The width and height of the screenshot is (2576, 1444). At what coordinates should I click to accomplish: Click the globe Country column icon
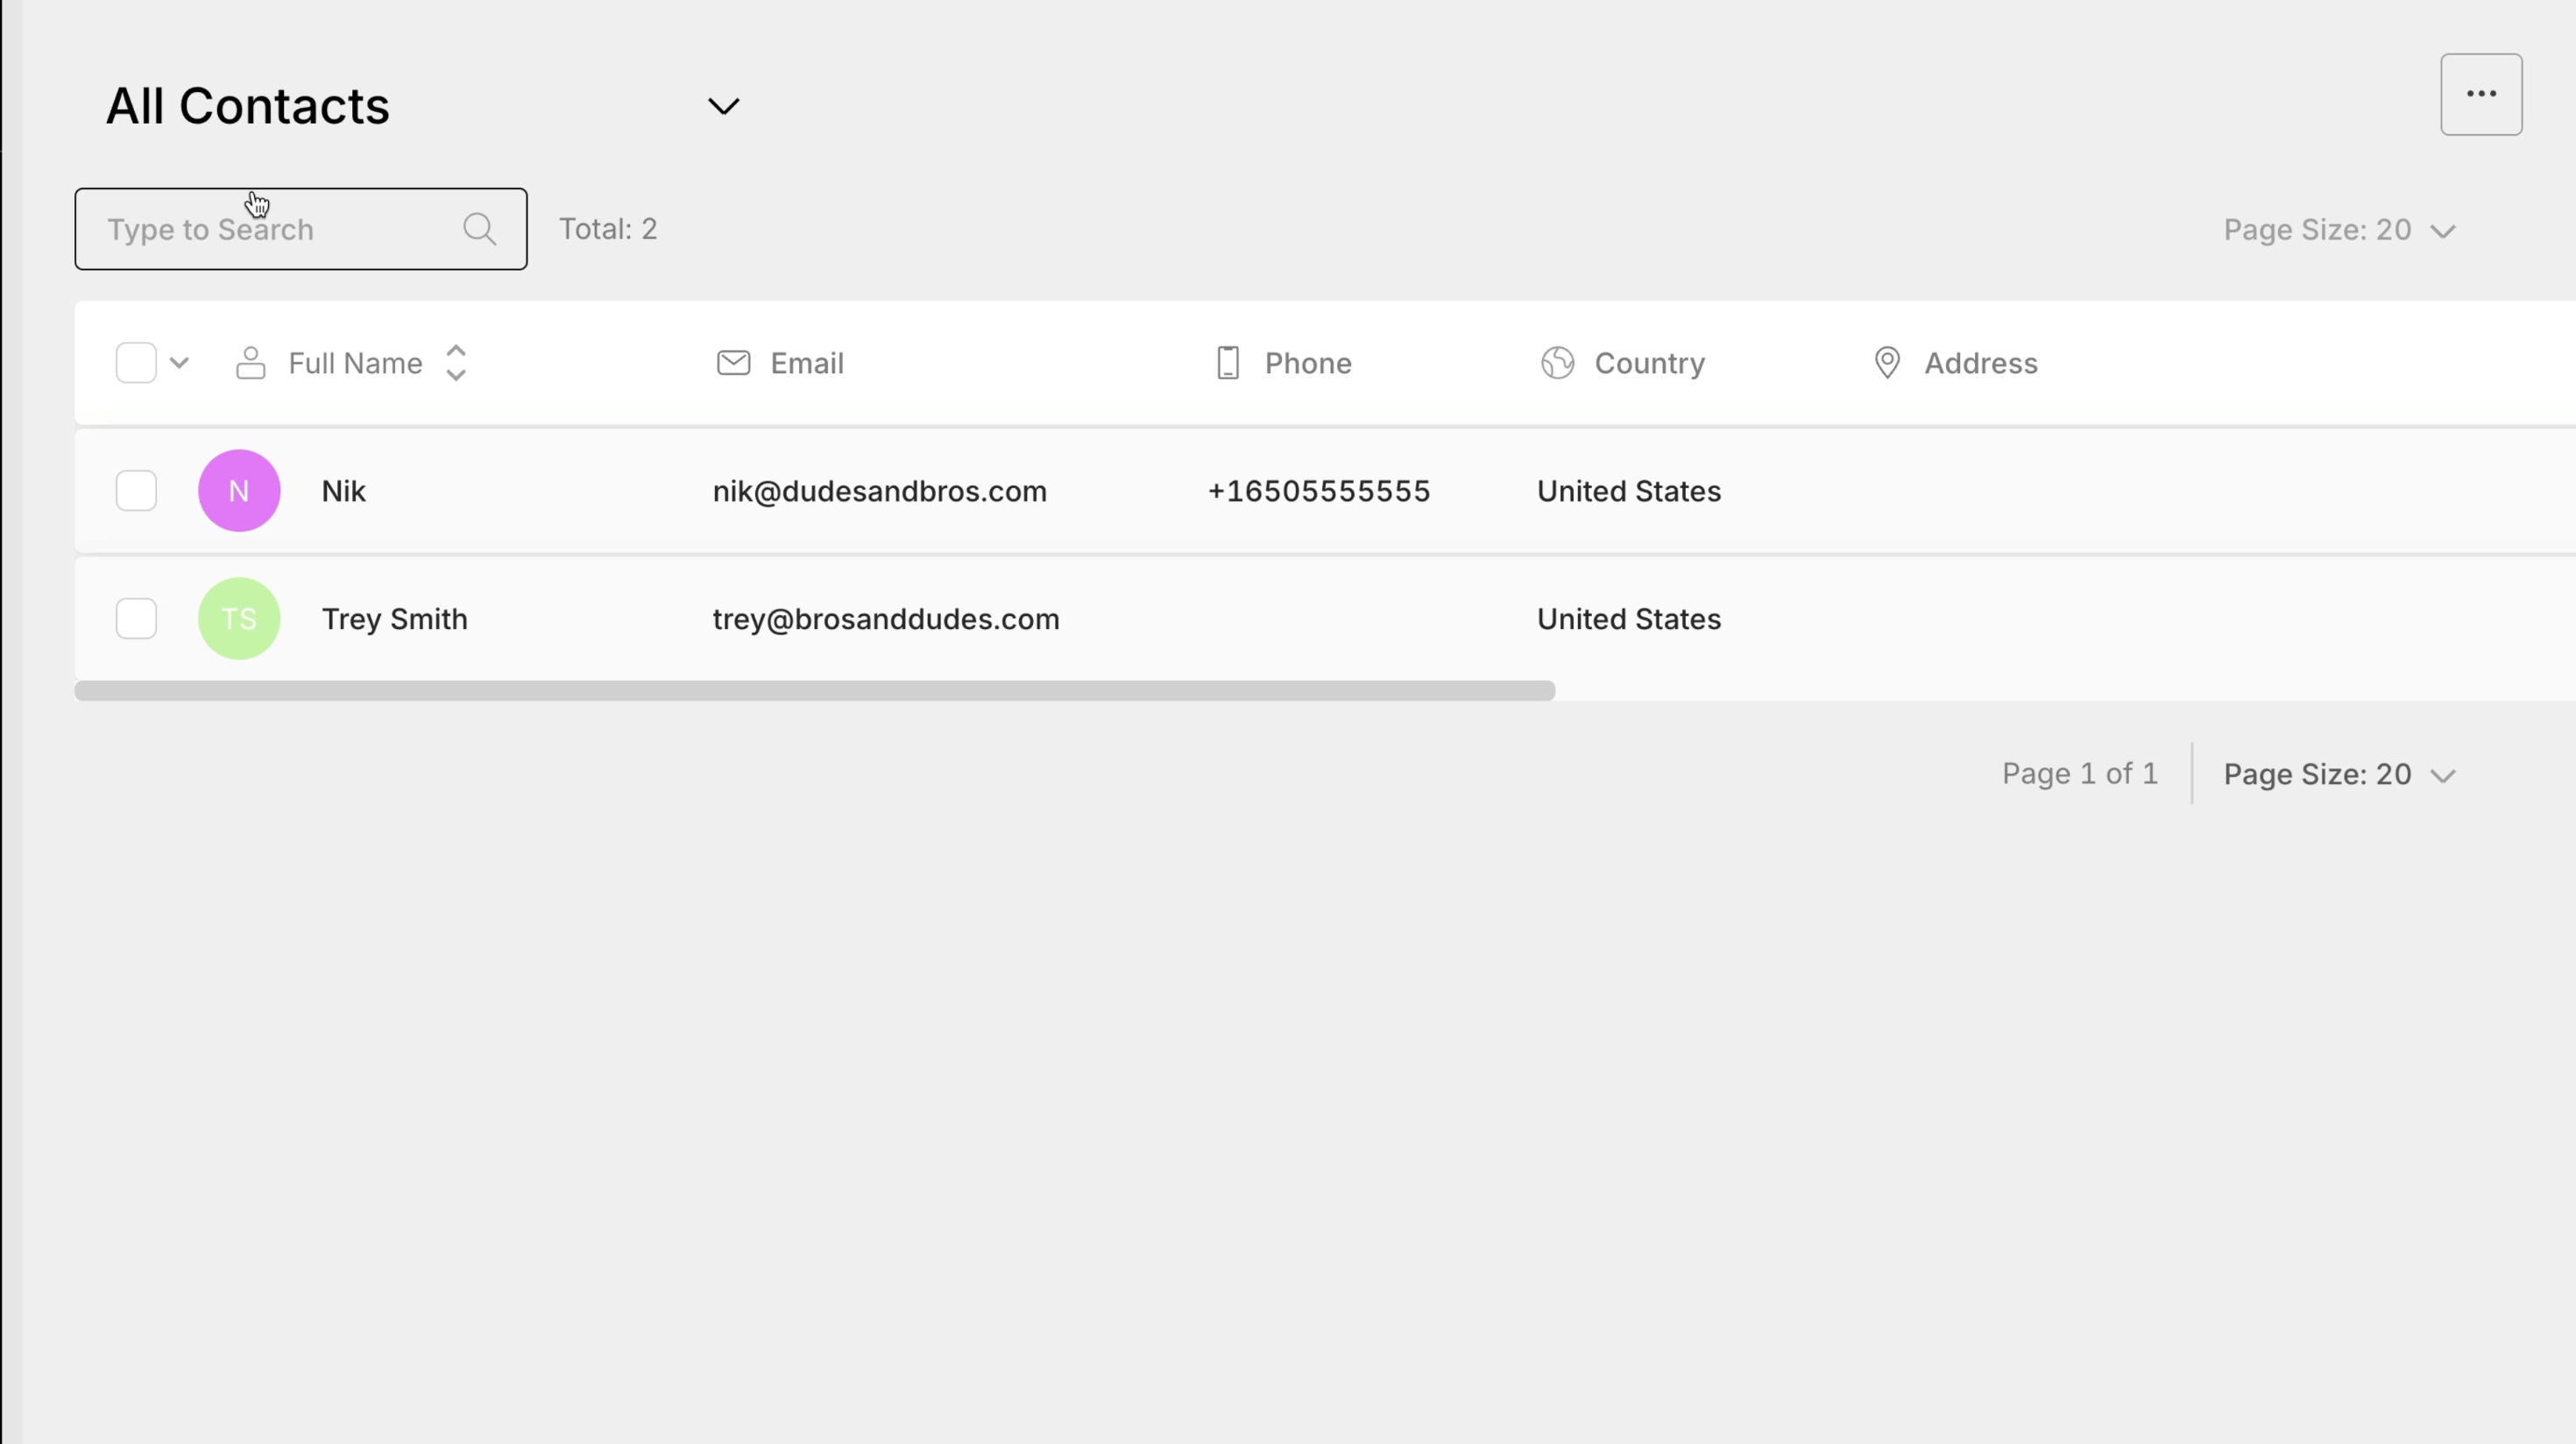click(x=1557, y=363)
